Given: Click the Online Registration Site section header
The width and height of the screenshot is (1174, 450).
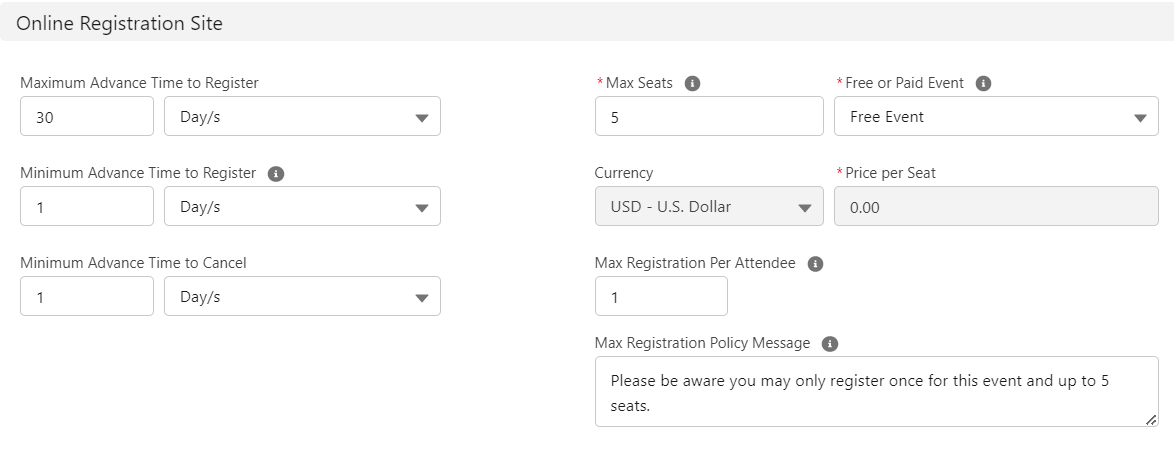Looking at the screenshot, I should click(x=119, y=24).
